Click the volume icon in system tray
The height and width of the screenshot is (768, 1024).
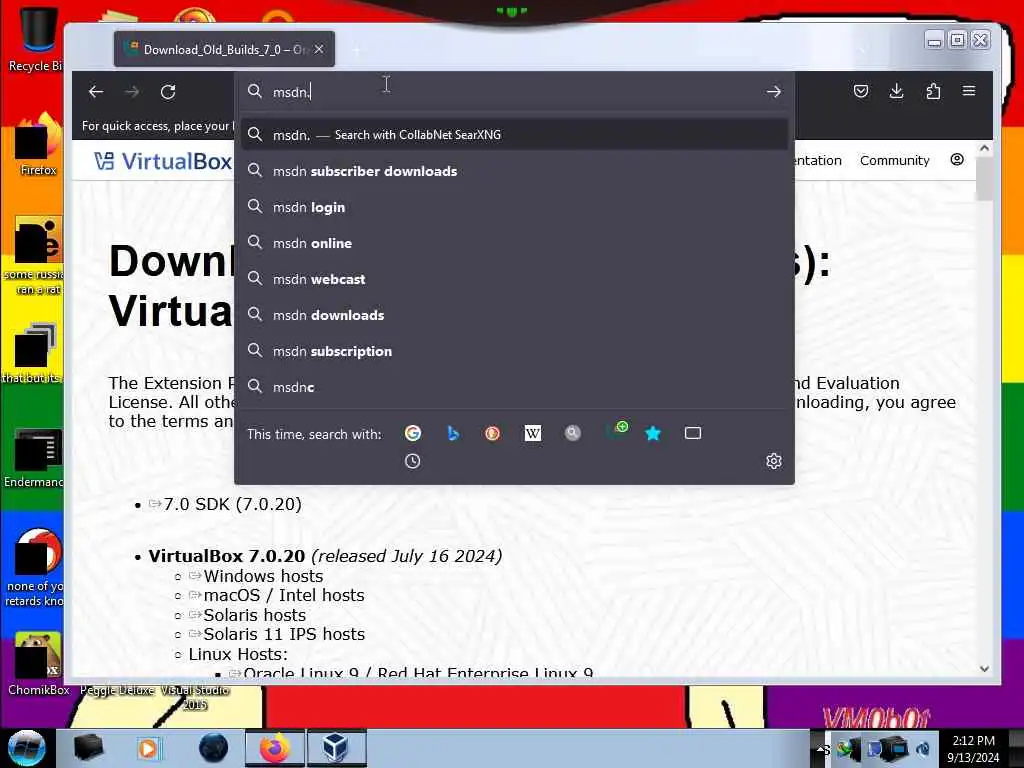(x=922, y=749)
